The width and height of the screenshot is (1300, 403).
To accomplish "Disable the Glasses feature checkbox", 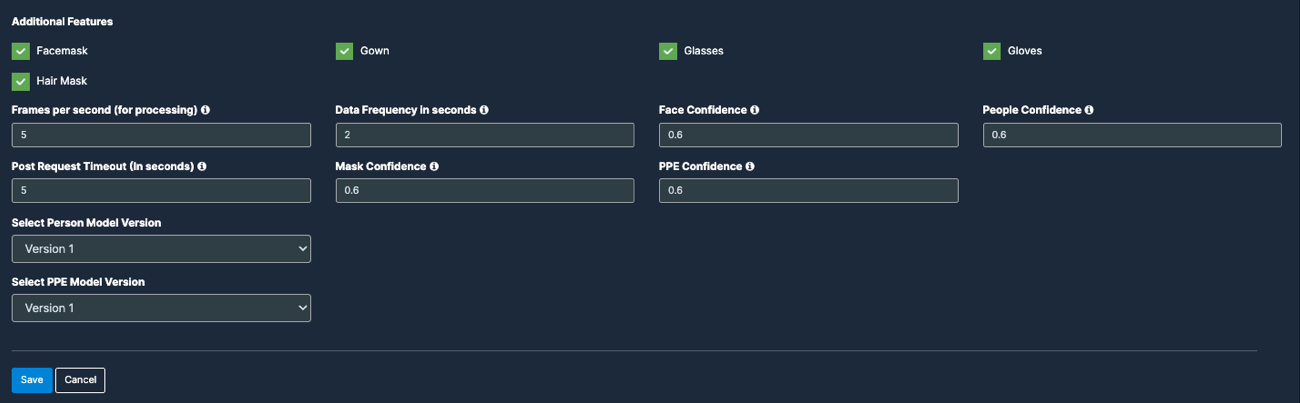I will coord(668,51).
